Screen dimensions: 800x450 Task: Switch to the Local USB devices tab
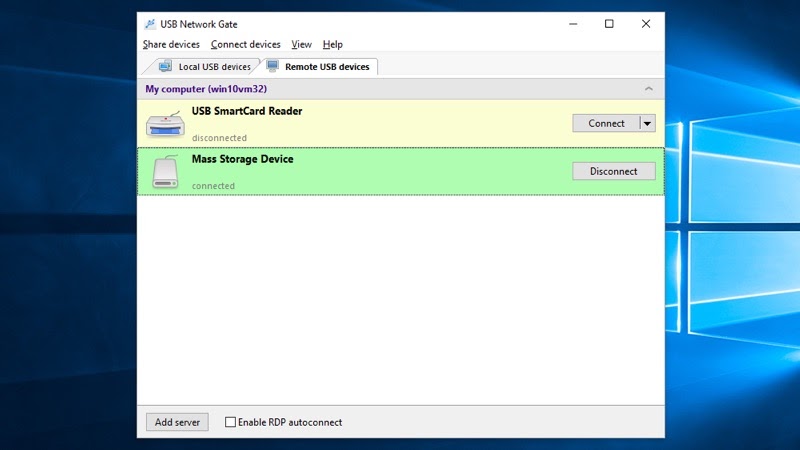(205, 67)
